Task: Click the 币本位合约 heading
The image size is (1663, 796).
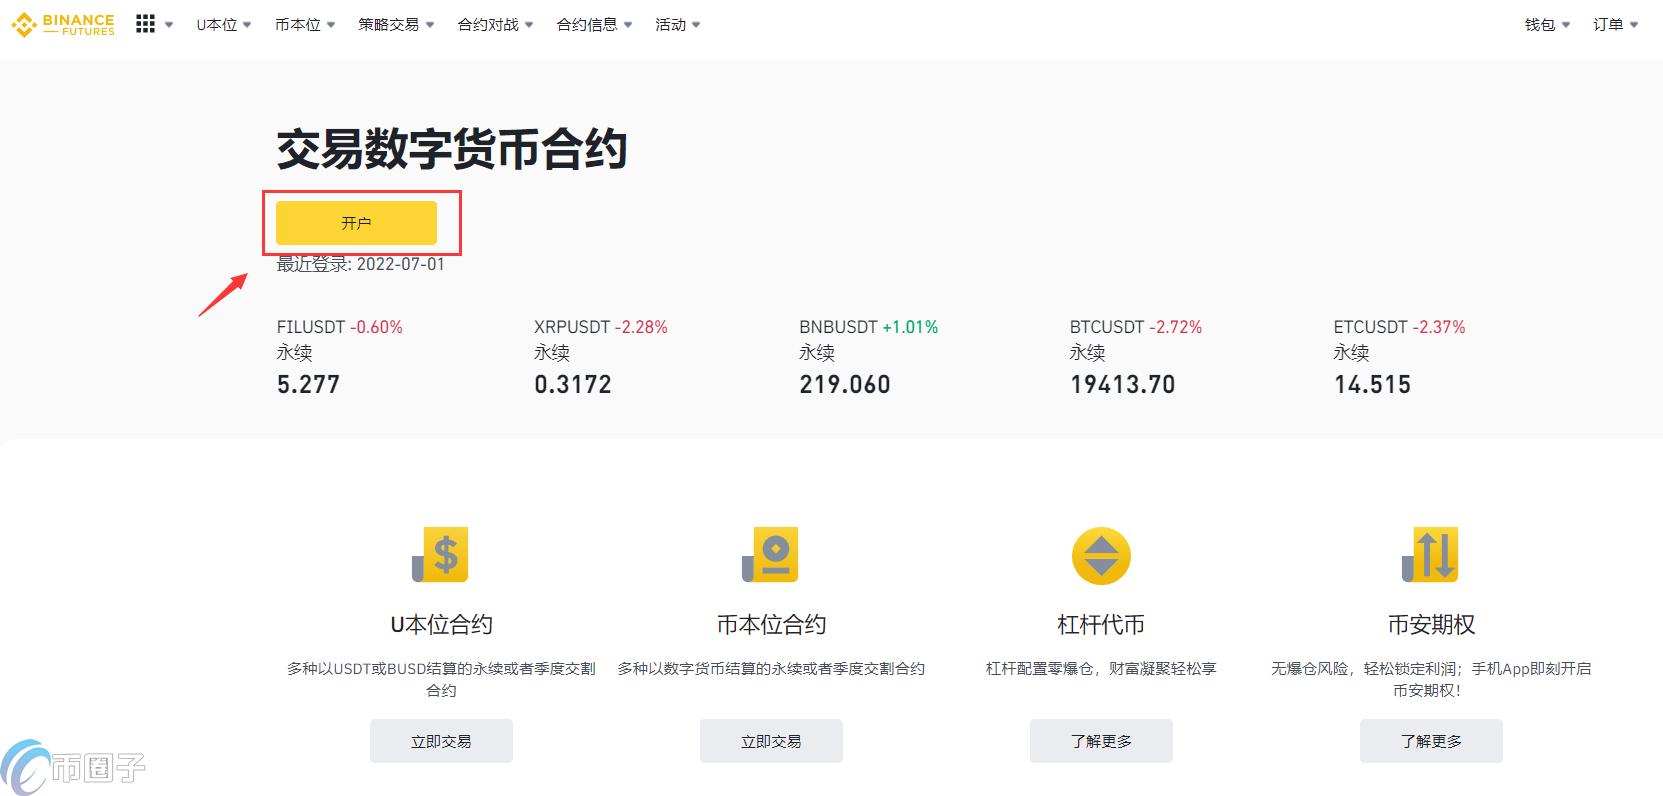Action: pyautogui.click(x=771, y=625)
